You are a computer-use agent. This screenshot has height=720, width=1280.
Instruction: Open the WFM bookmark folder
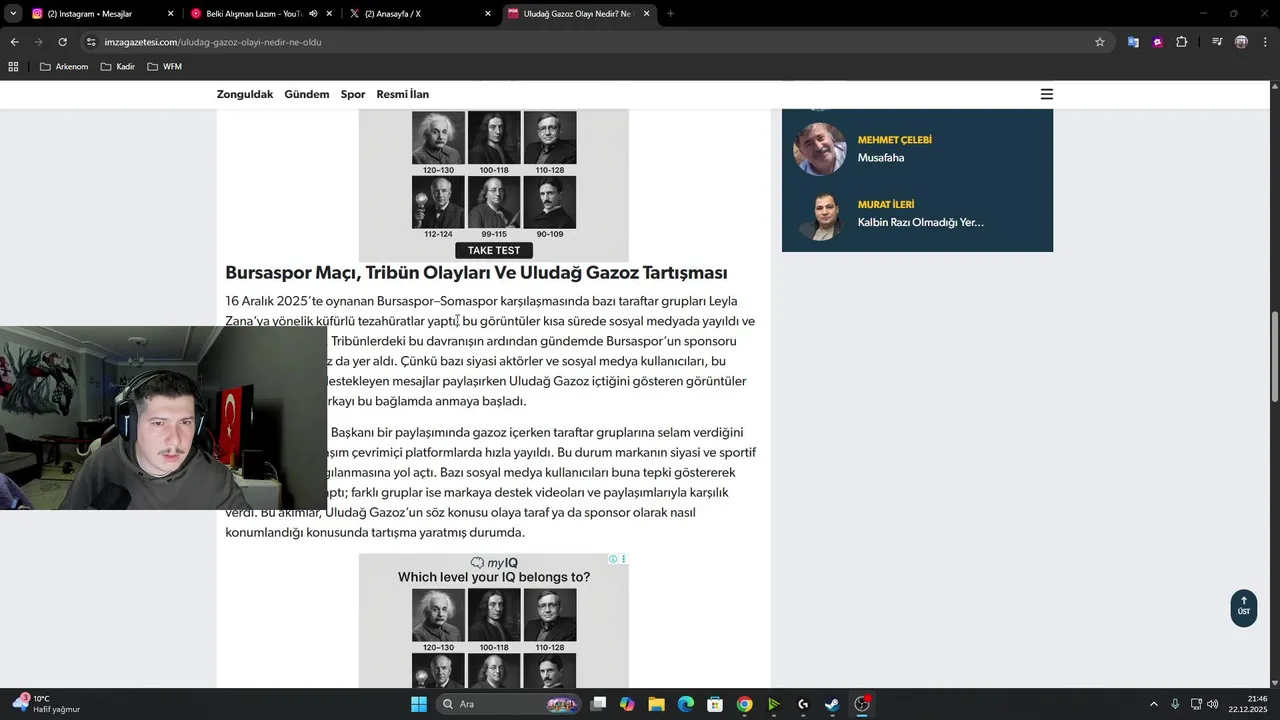click(x=164, y=67)
